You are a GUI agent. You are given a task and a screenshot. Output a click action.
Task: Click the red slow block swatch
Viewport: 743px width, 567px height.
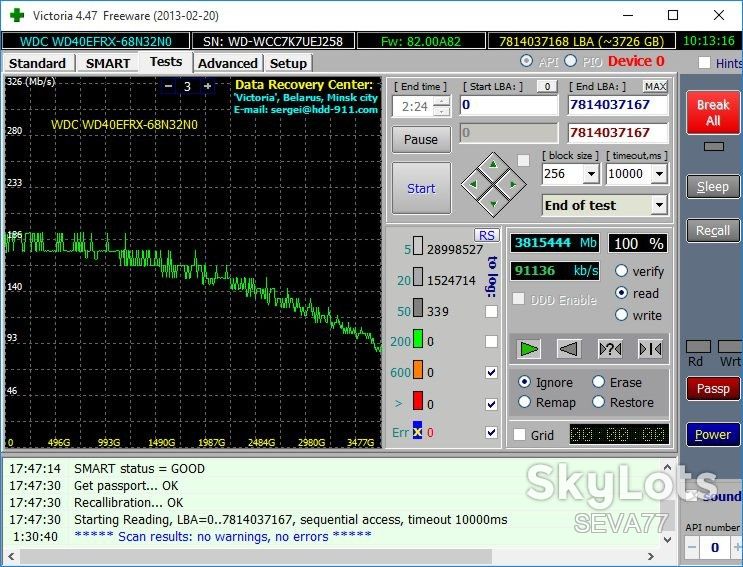[x=417, y=401]
